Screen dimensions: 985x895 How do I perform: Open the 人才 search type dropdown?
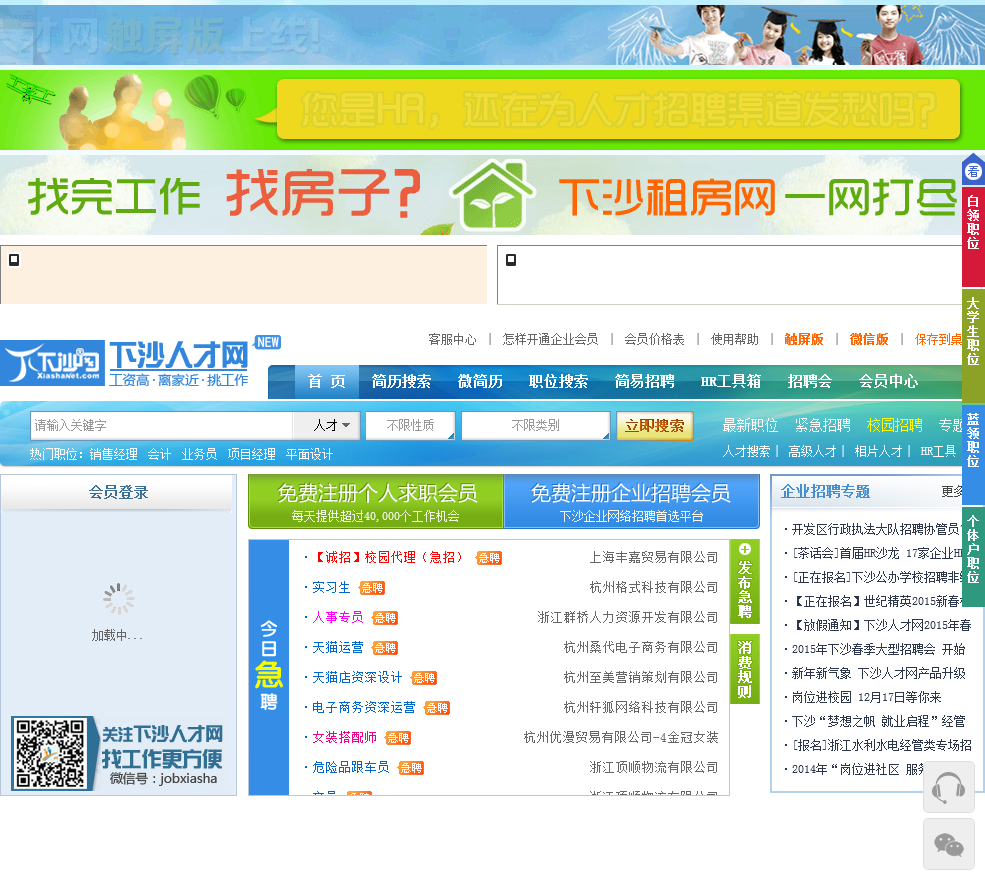328,426
